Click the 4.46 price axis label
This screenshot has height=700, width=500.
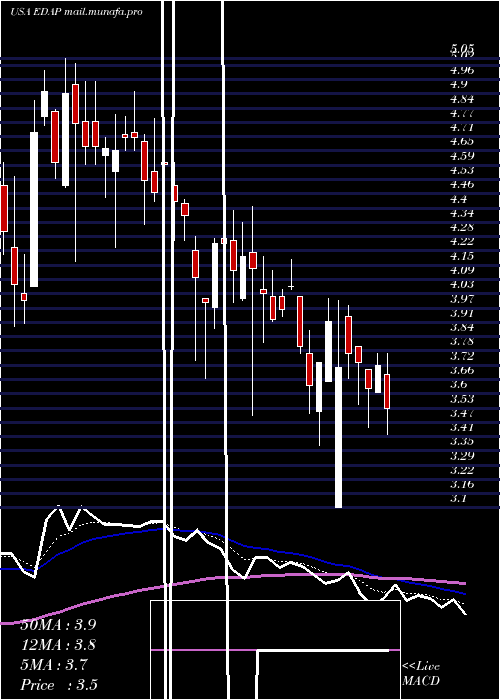click(x=462, y=184)
